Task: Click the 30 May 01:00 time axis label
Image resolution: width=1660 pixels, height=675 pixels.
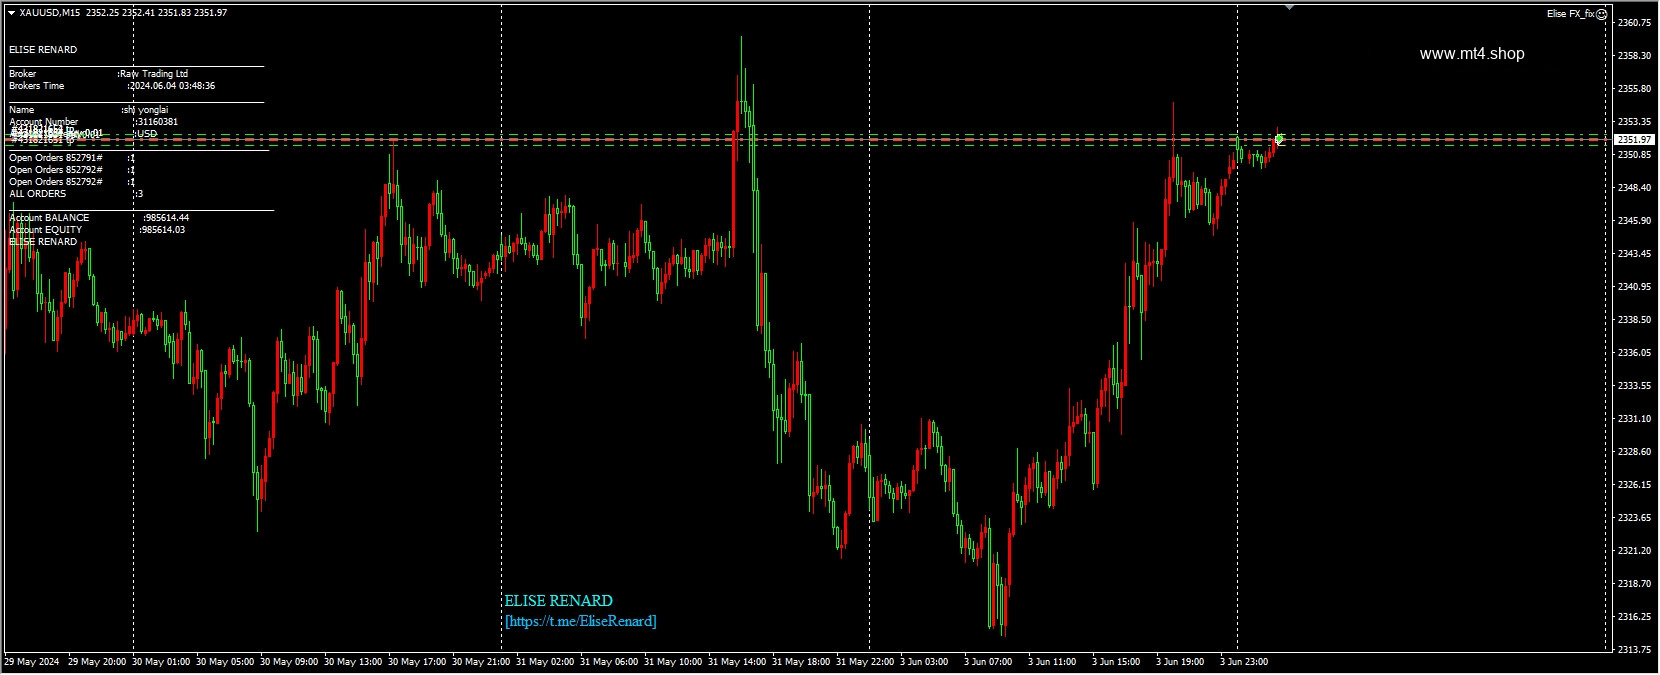Action: [161, 662]
